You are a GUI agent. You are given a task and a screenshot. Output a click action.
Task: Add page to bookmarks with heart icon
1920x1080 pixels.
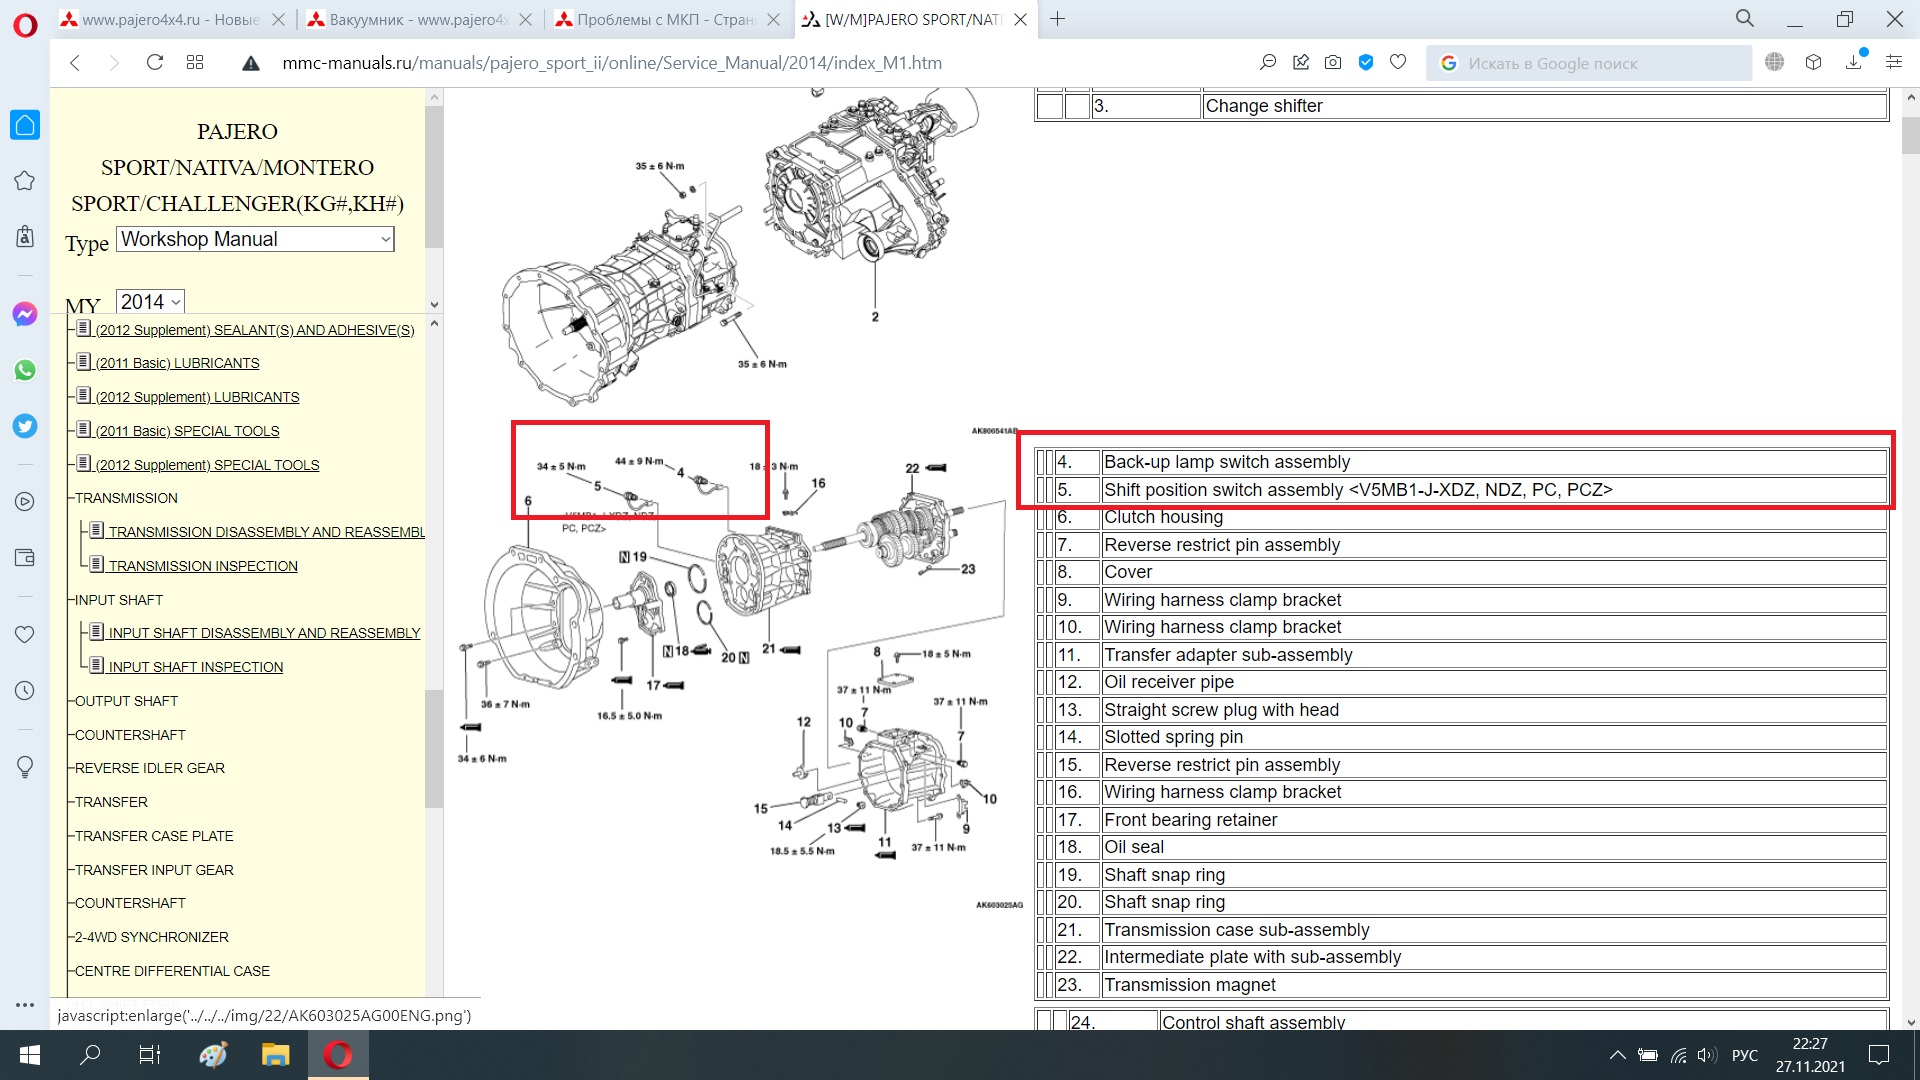1398,63
